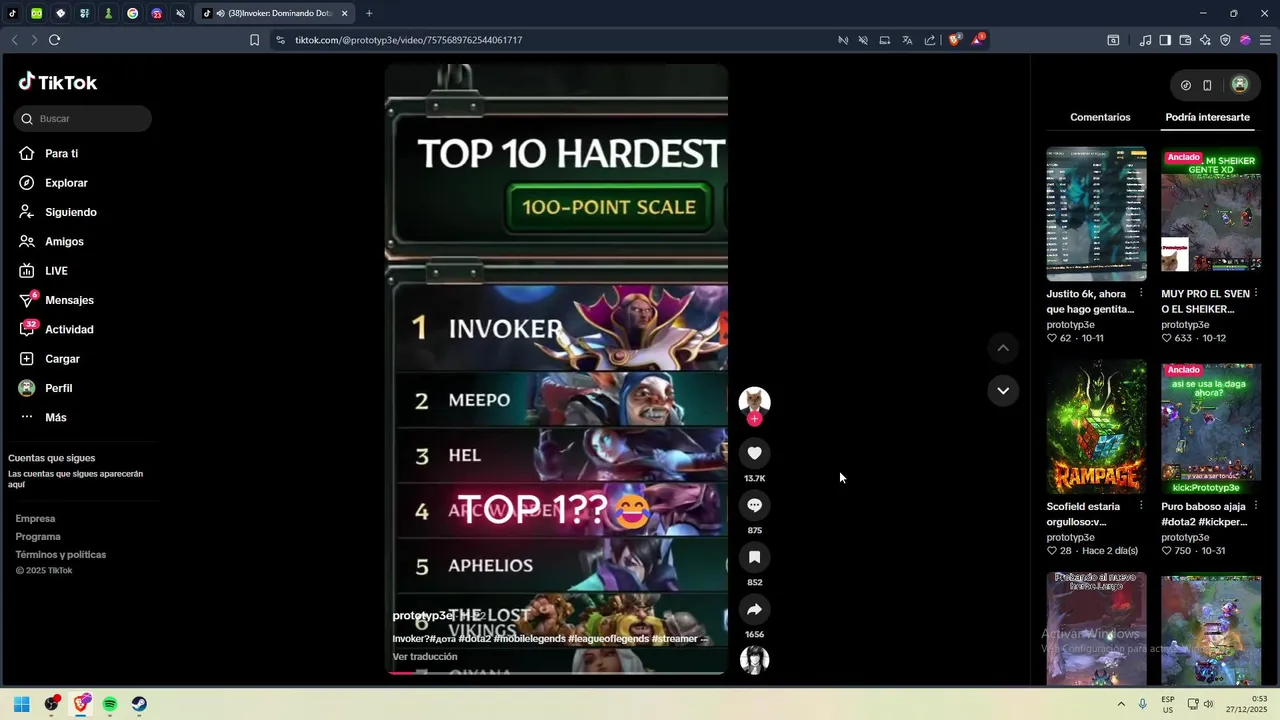Image resolution: width=1280 pixels, height=720 pixels.
Task: Open the creator avatar beside the video
Action: pyautogui.click(x=754, y=401)
